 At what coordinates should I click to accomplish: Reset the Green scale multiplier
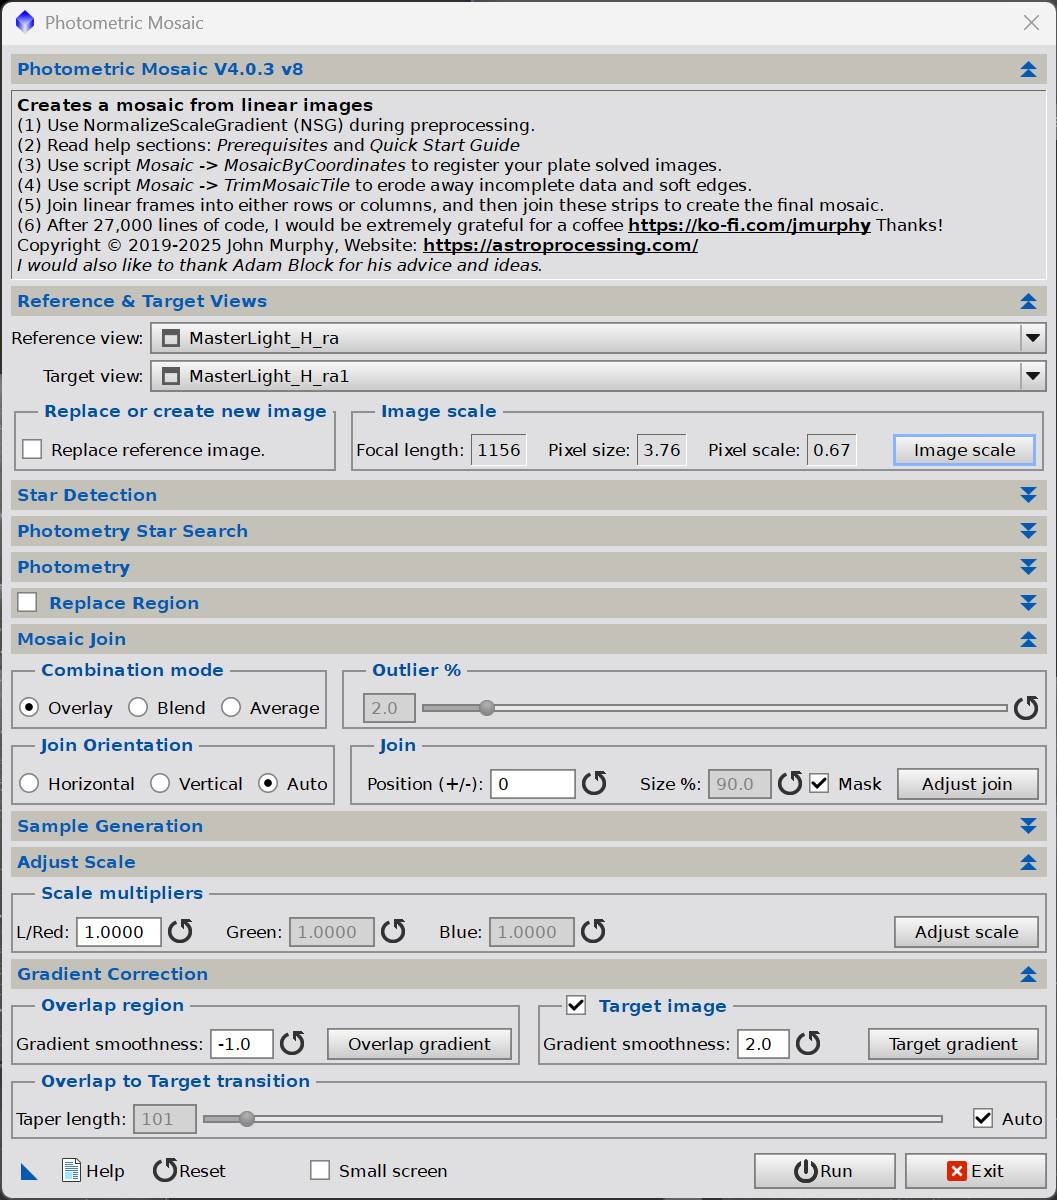[393, 932]
